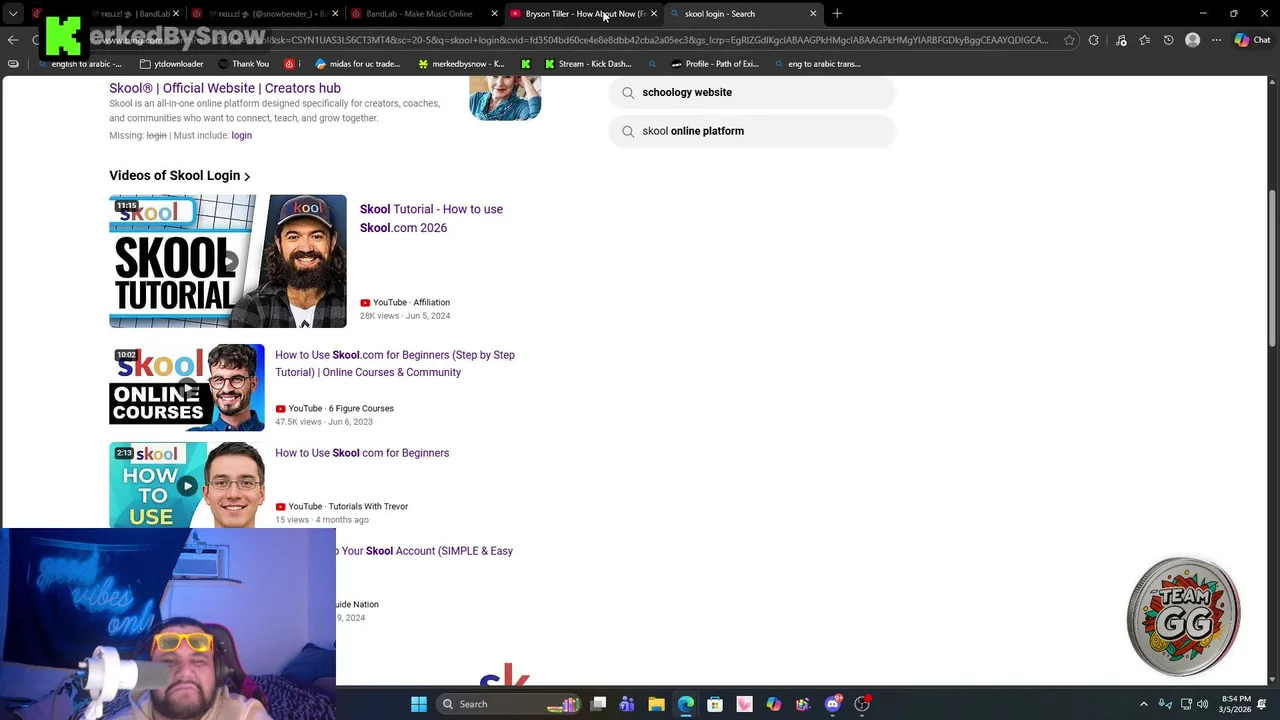Open the 'english to arabic' bookmark

pos(80,64)
